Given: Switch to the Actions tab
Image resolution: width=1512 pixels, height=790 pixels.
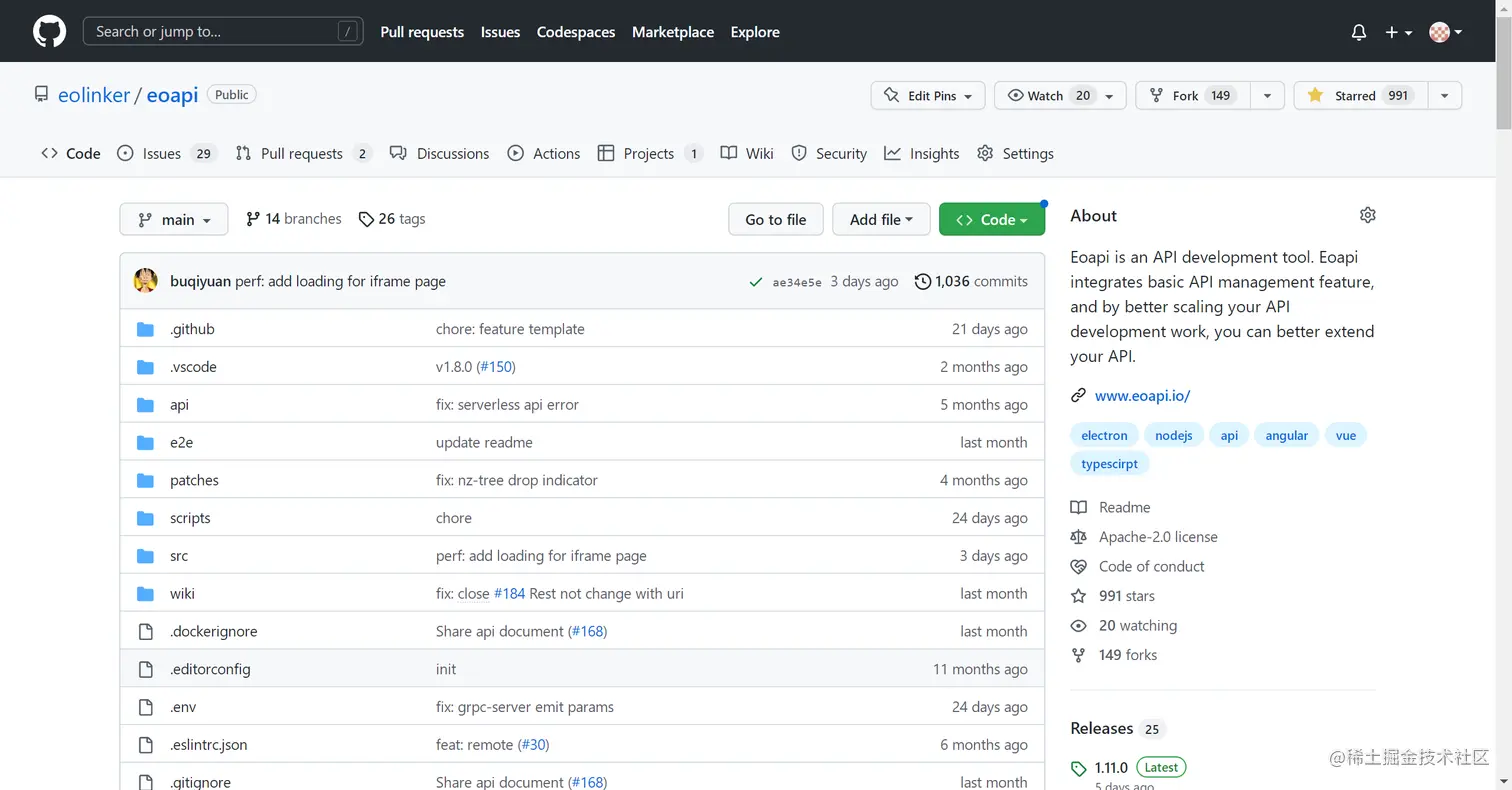Looking at the screenshot, I should pos(544,153).
